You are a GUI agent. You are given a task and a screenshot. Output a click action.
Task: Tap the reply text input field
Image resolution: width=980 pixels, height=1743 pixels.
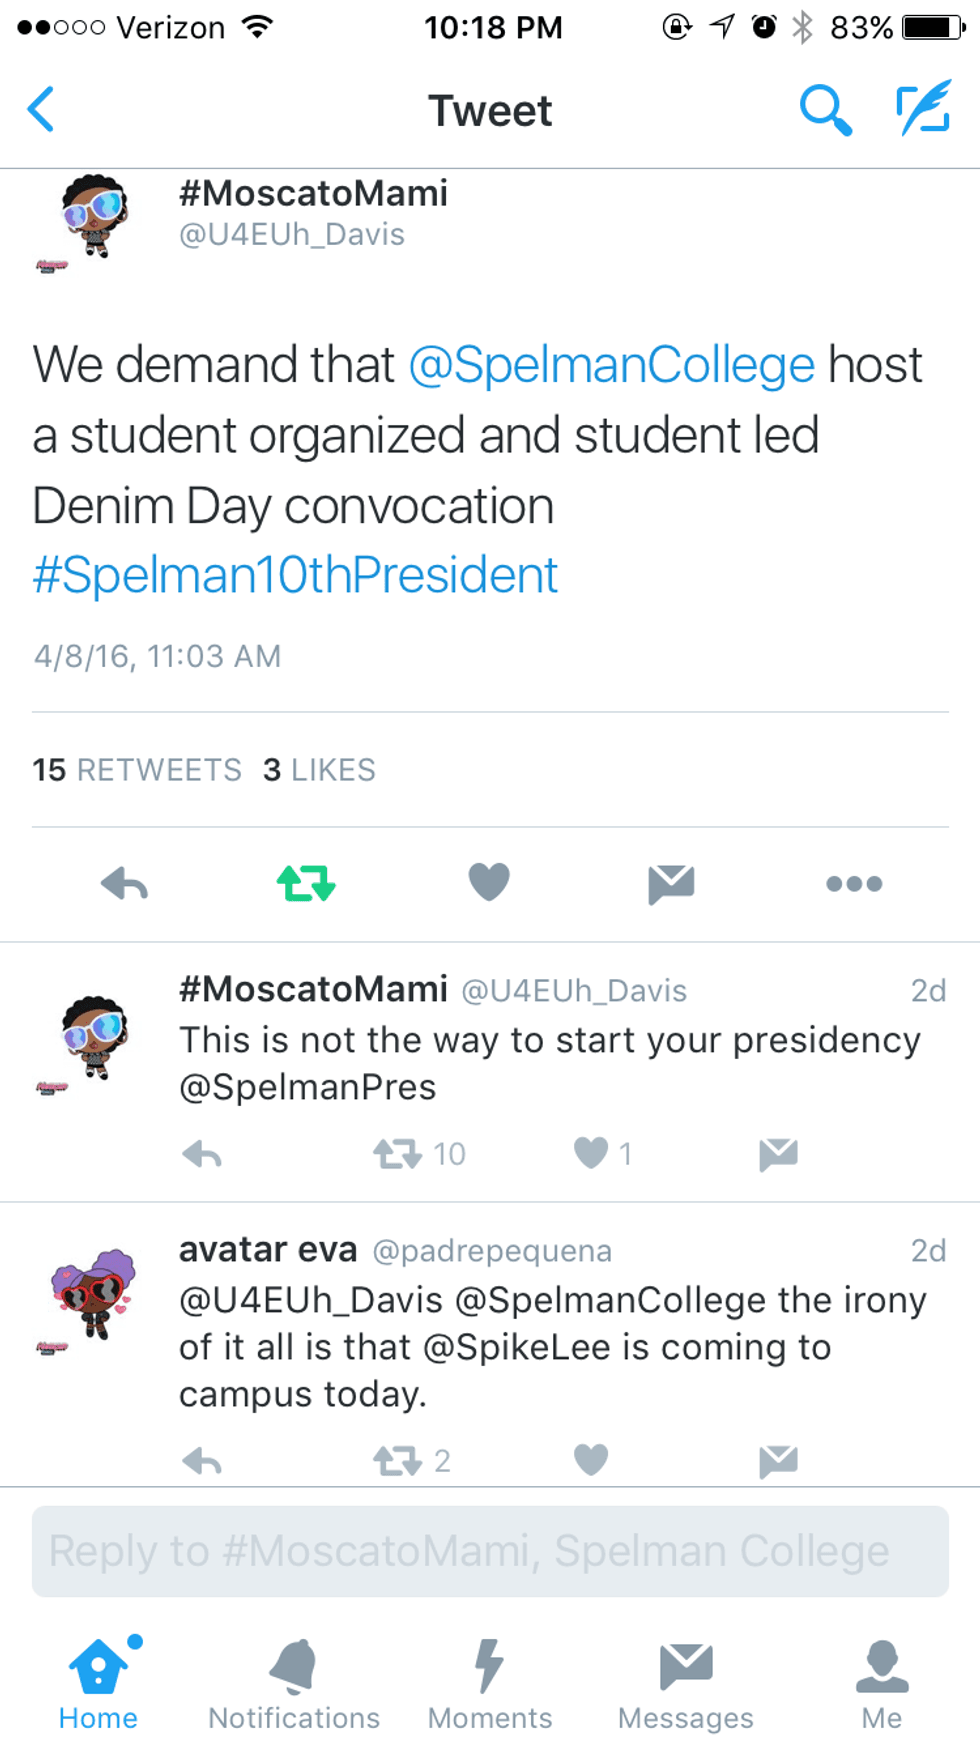point(490,1551)
